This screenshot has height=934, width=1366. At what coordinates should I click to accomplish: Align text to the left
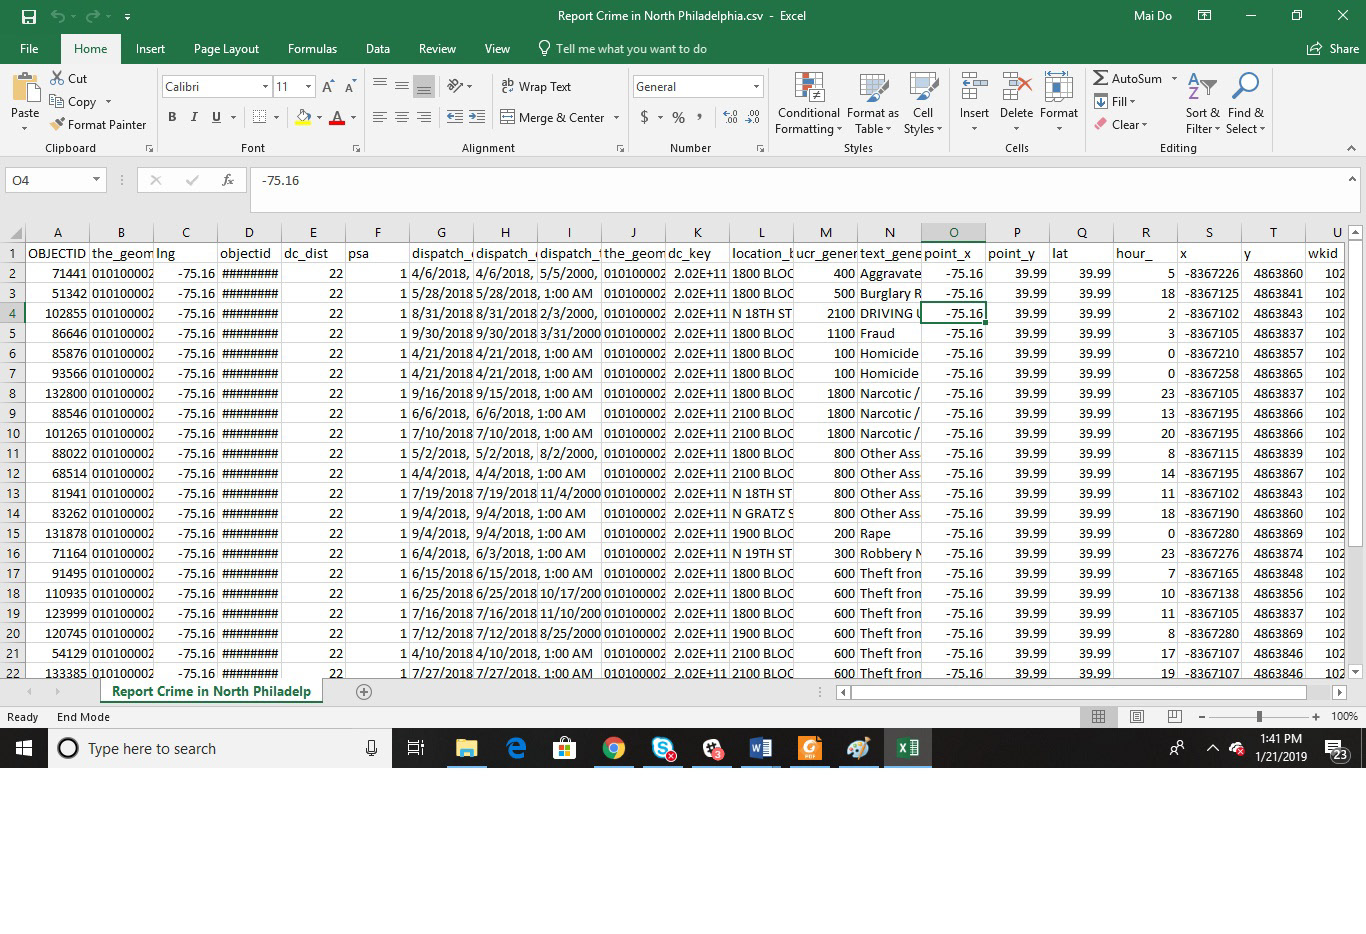click(x=379, y=117)
